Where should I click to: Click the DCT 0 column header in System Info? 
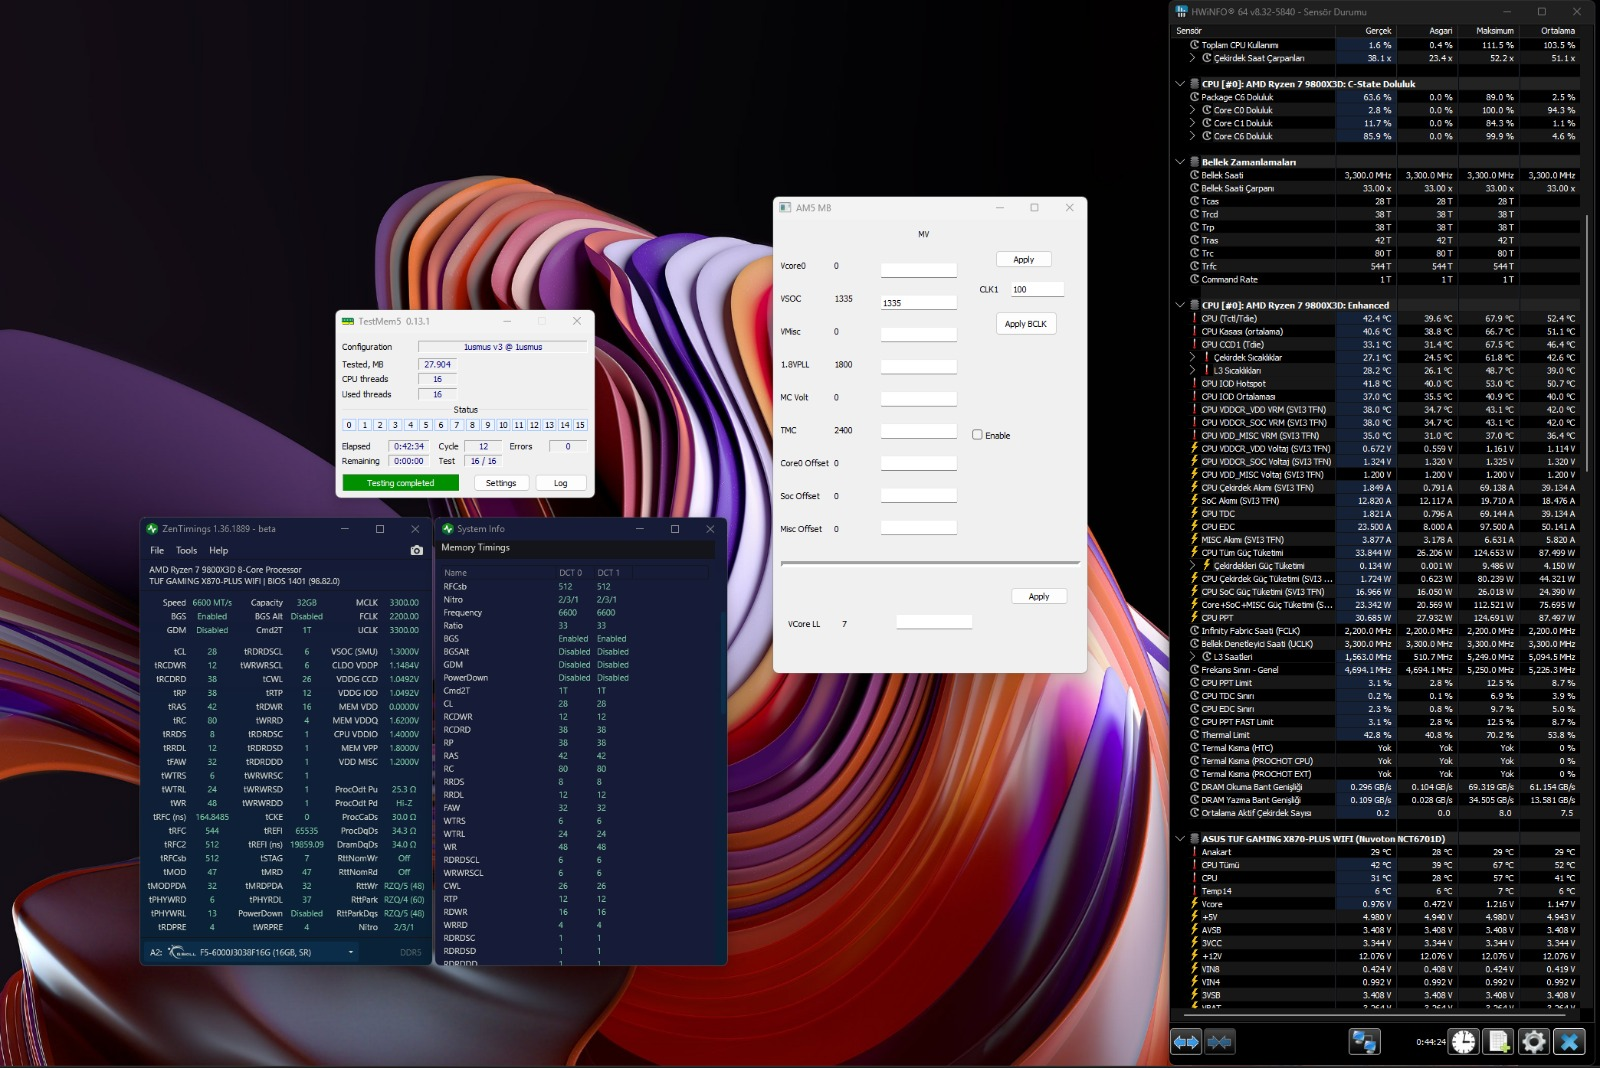tap(573, 572)
